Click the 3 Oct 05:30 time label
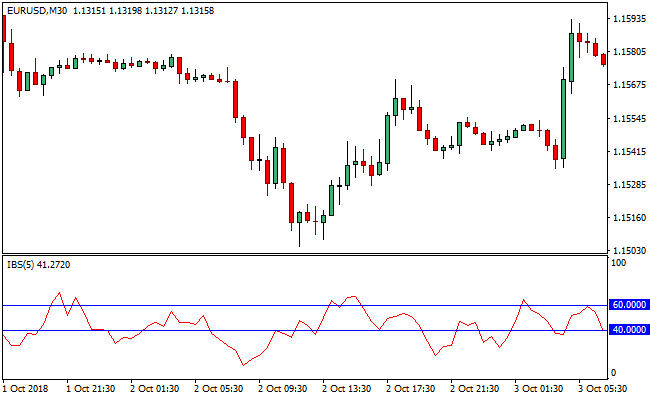The image size is (650, 400). click(x=602, y=389)
